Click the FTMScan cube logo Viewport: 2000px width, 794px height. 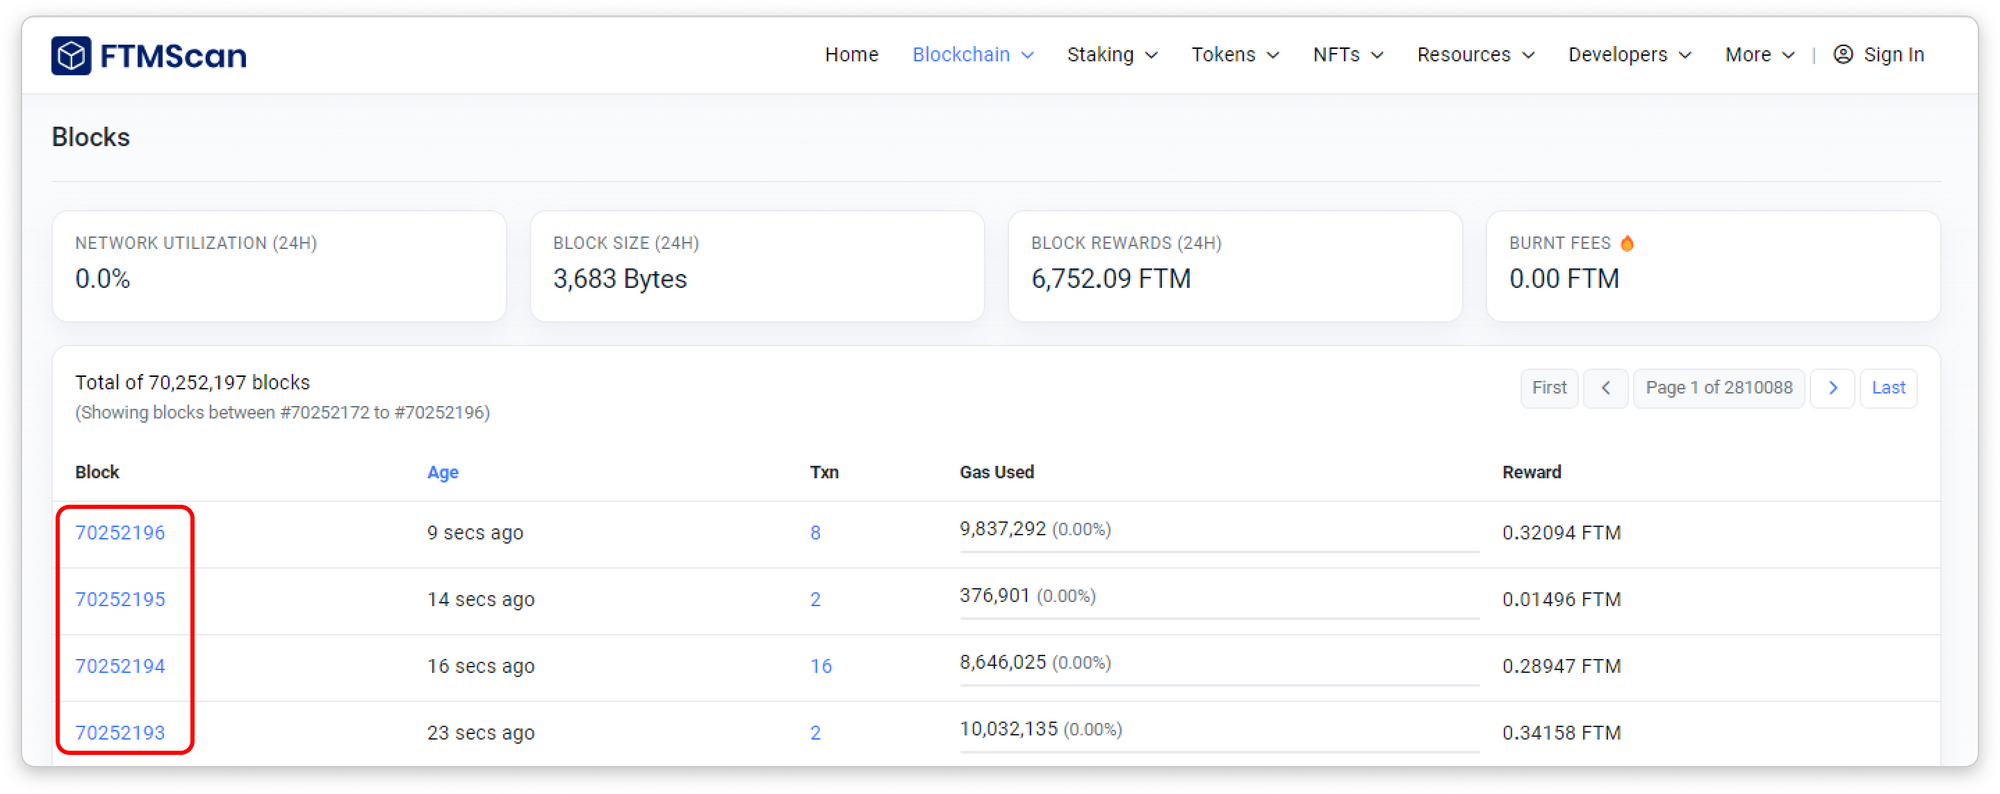click(x=71, y=56)
